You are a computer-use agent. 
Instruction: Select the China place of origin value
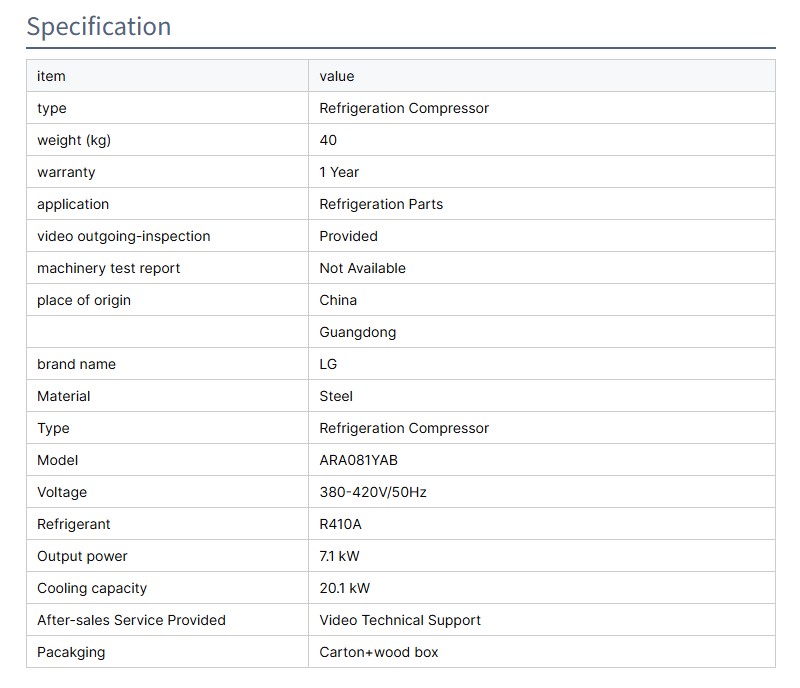pos(338,300)
